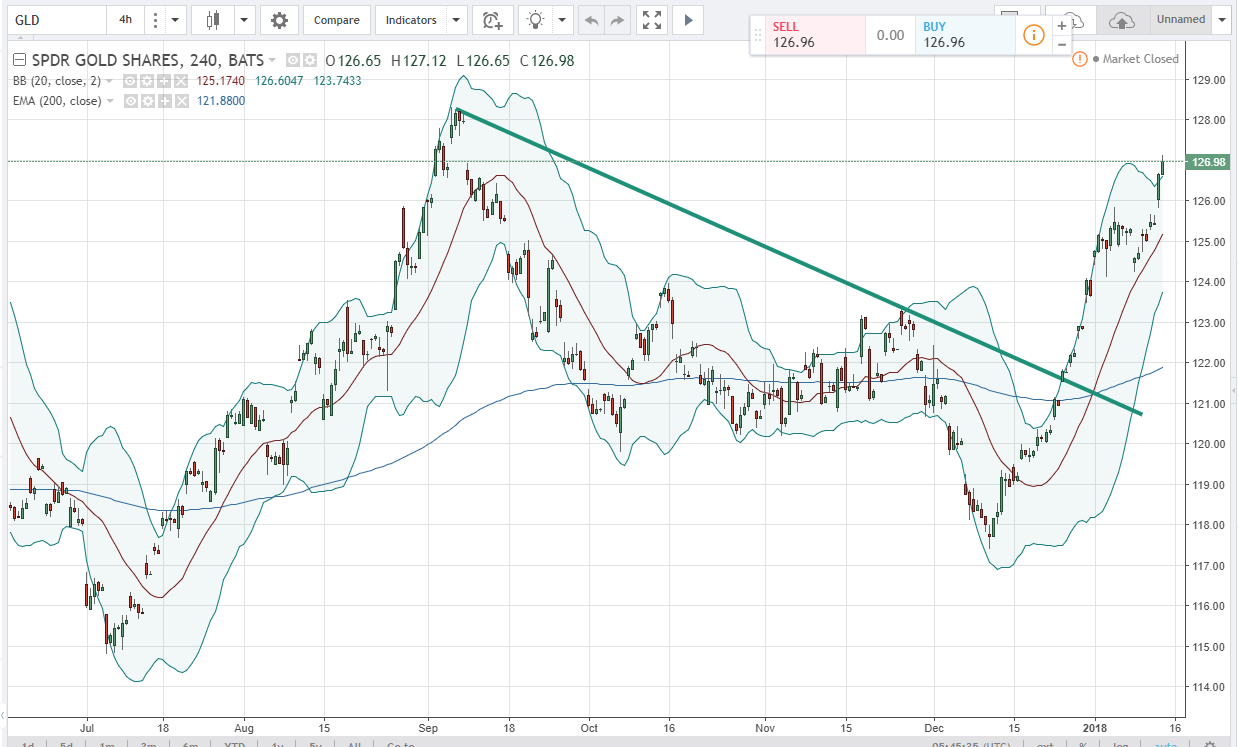This screenshot has height=747, width=1239.
Task: Open the Indicators dropdown arrow
Action: pos(456,20)
